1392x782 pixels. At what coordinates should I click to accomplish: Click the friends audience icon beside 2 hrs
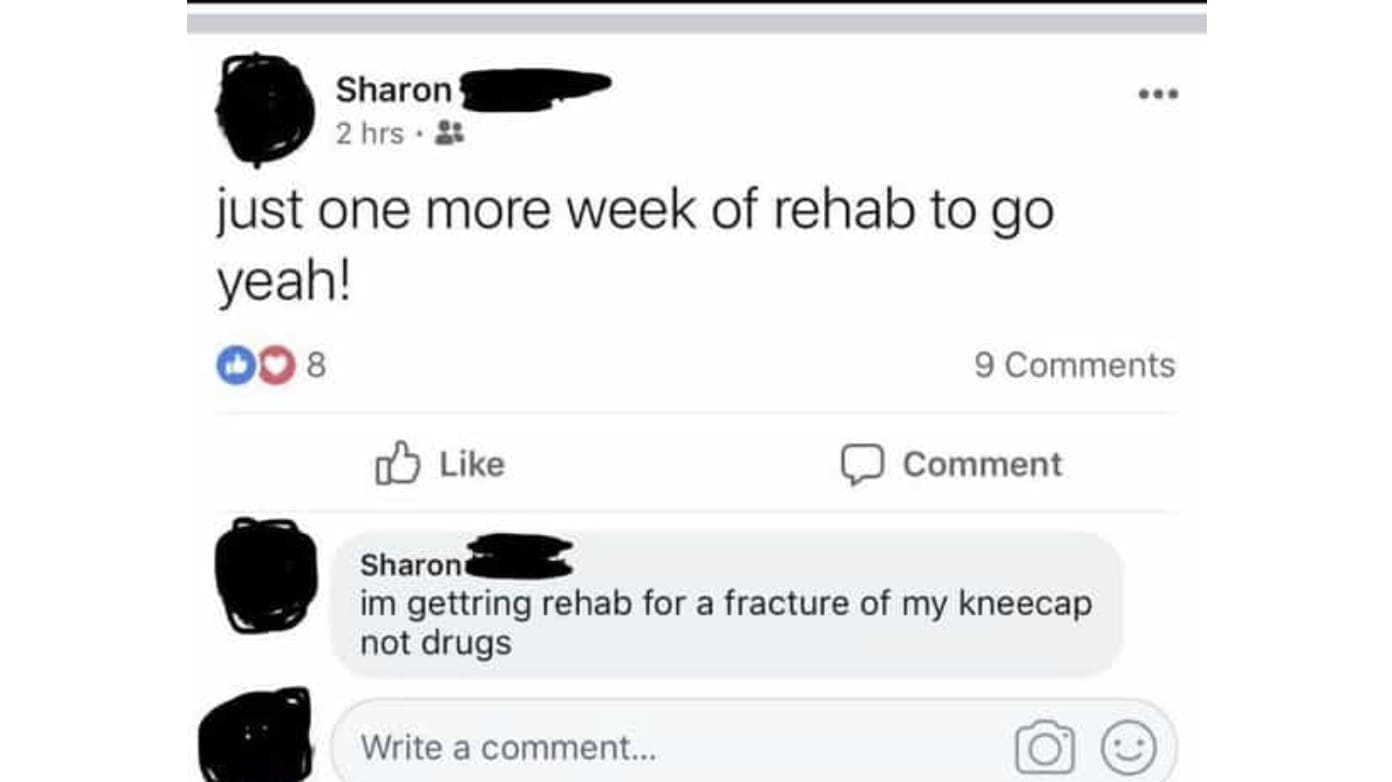(449, 134)
